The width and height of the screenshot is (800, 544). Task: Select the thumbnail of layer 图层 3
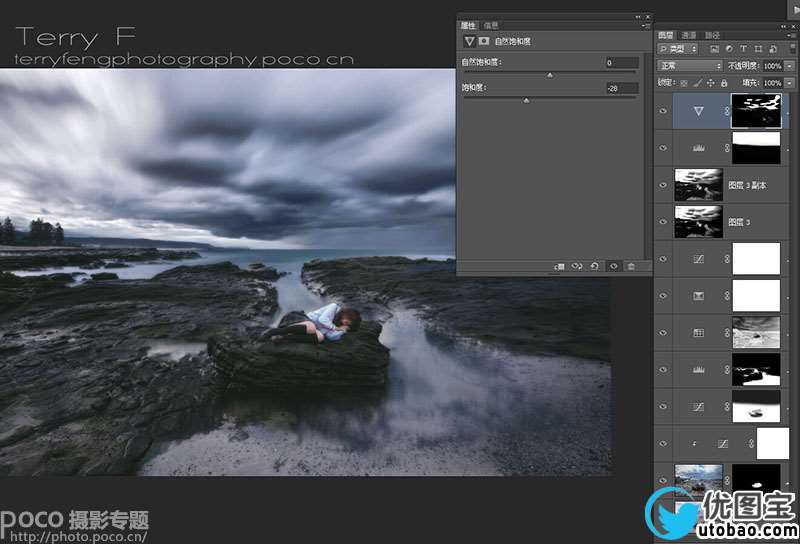tap(698, 221)
